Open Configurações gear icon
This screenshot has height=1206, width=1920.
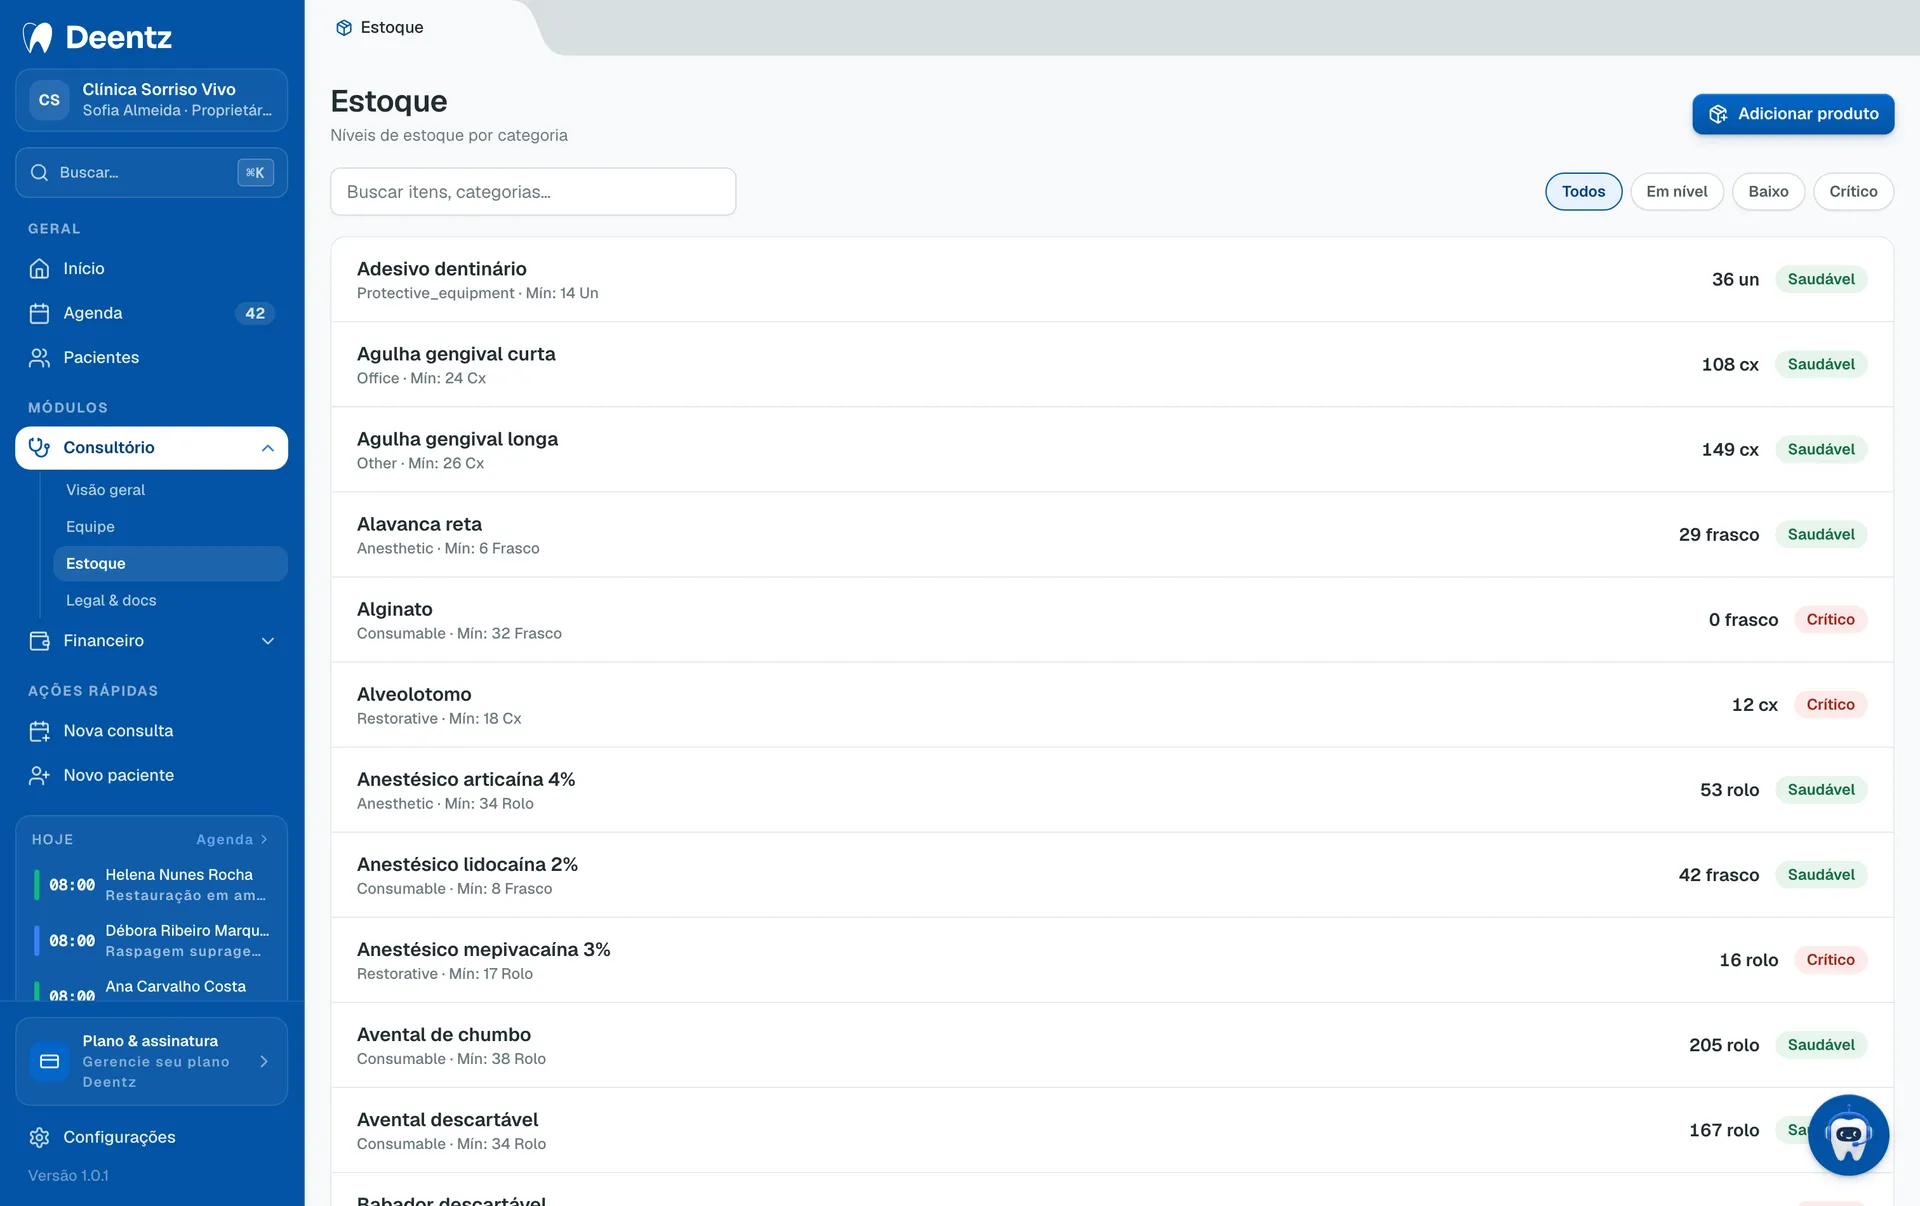coord(39,1137)
